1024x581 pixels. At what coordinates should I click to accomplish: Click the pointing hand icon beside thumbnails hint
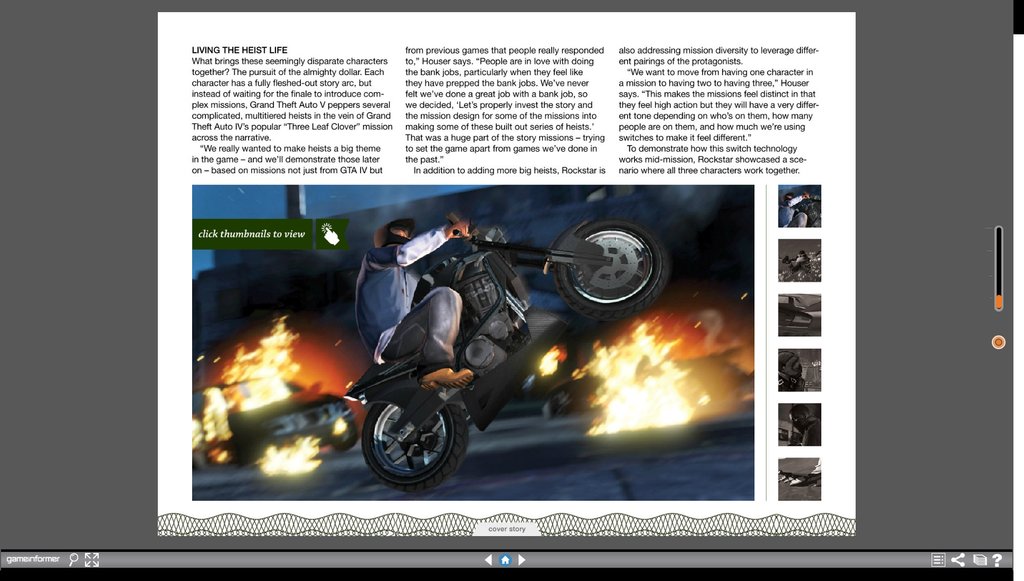331,234
